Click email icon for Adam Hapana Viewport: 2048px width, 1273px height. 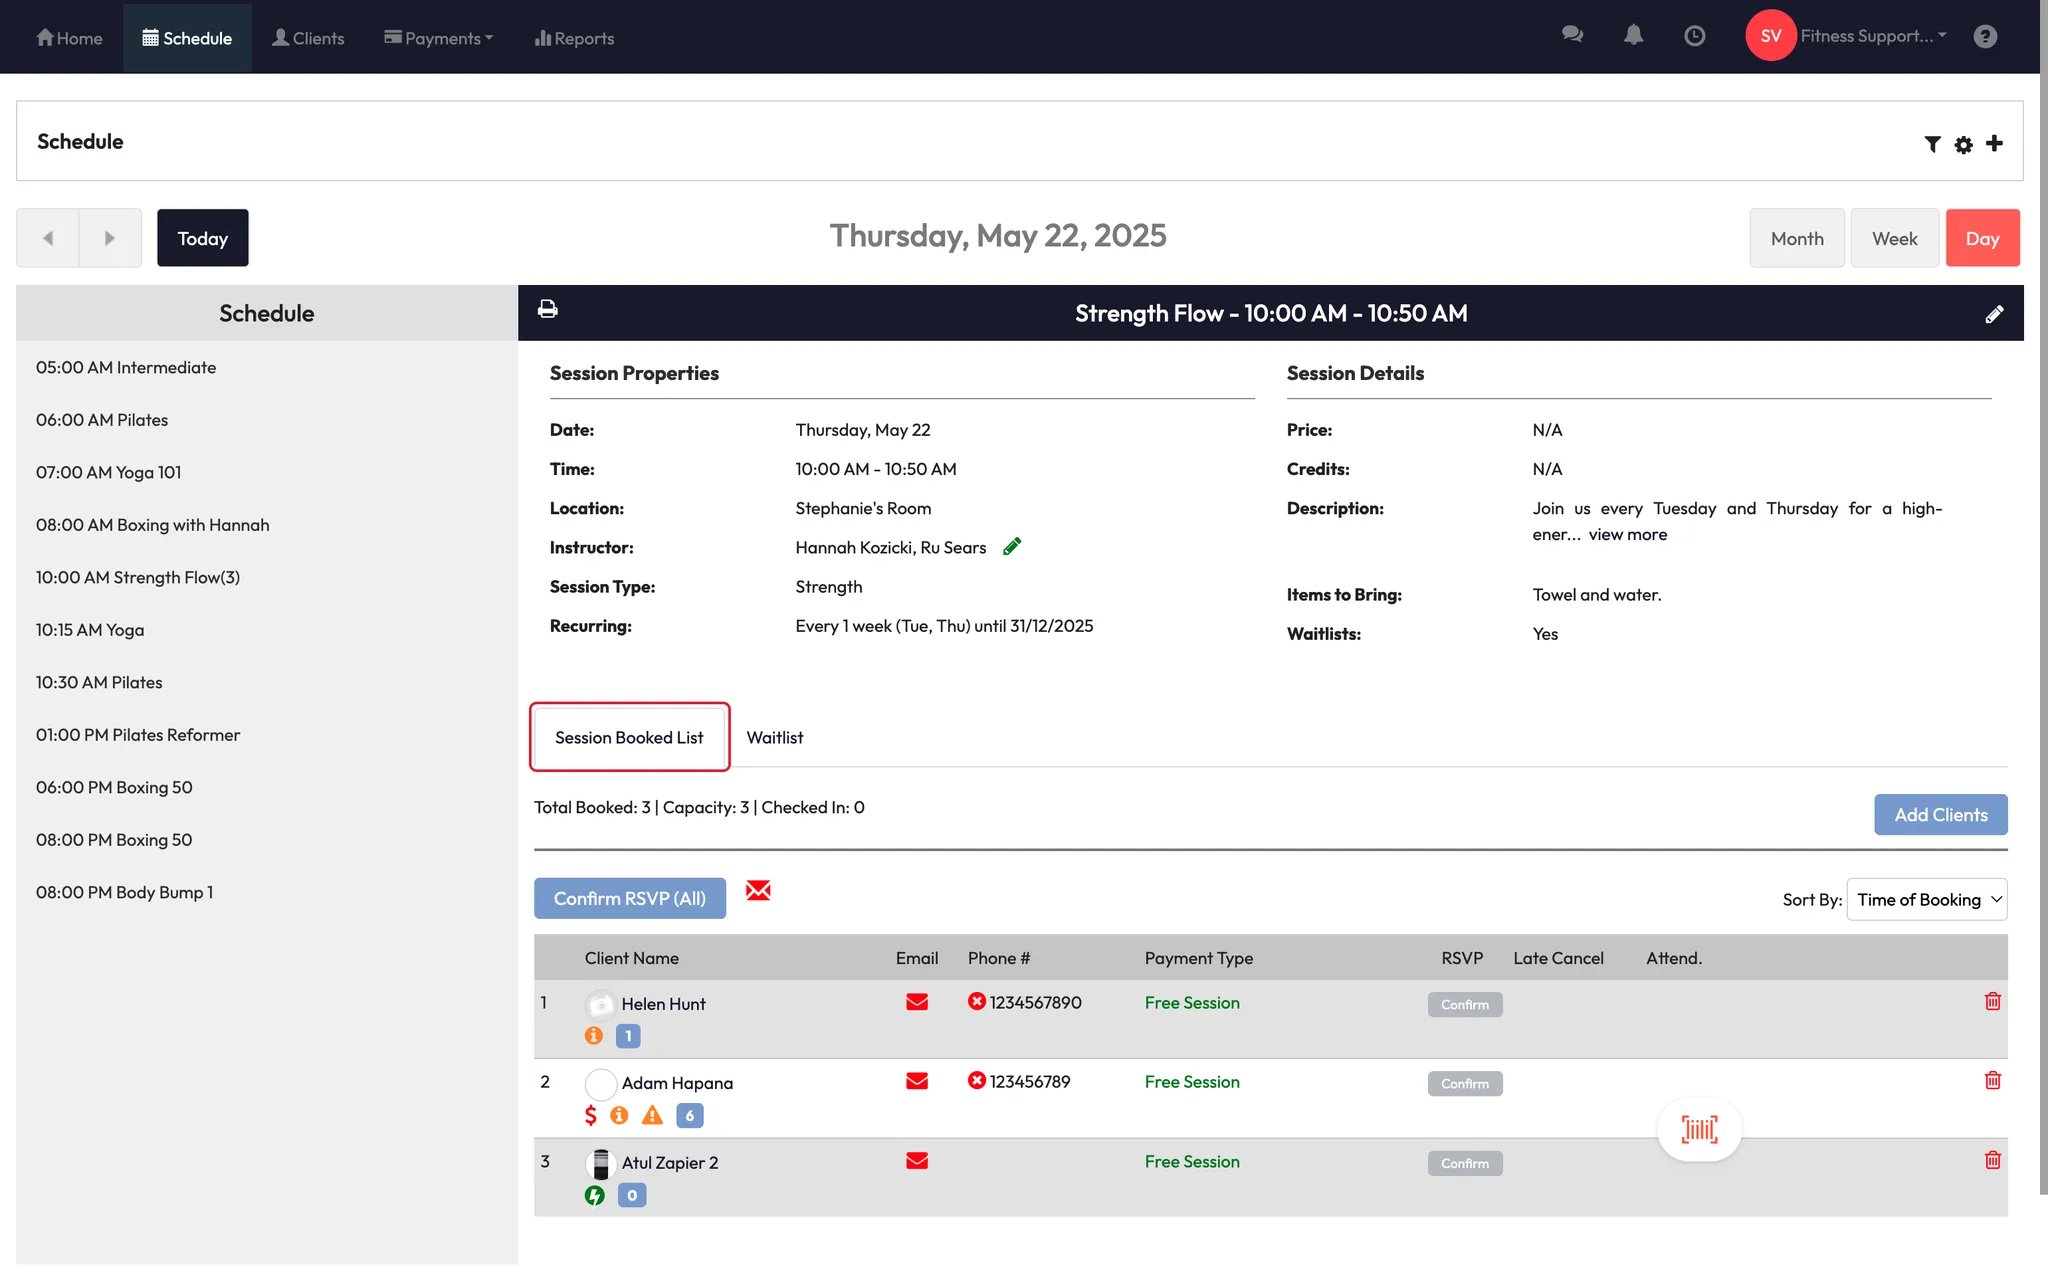916,1081
